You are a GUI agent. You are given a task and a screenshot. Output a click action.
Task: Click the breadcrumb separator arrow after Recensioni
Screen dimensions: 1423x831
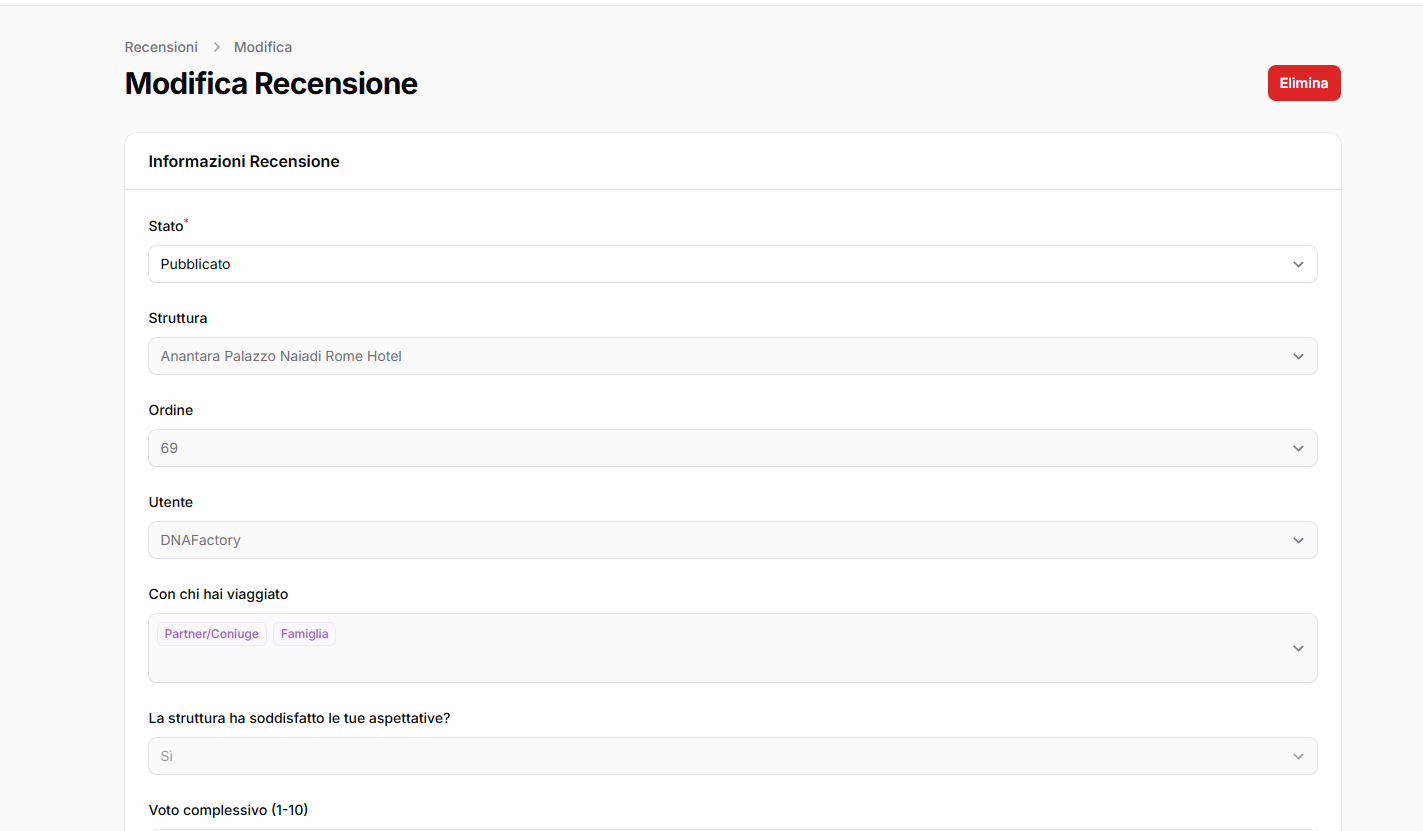click(x=216, y=47)
